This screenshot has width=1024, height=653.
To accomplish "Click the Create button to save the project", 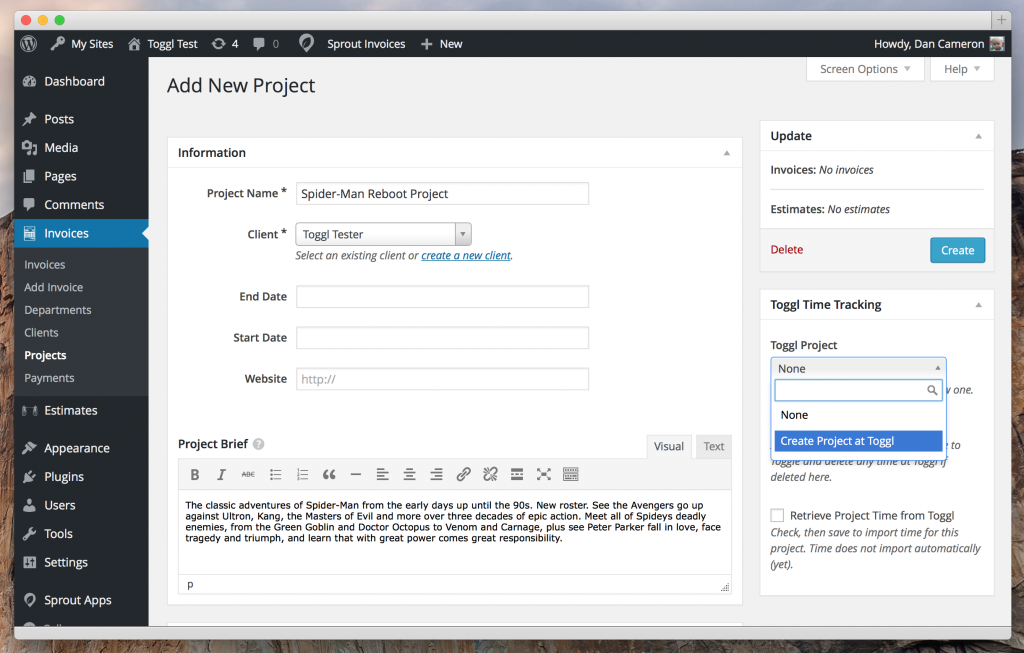I will pos(957,250).
